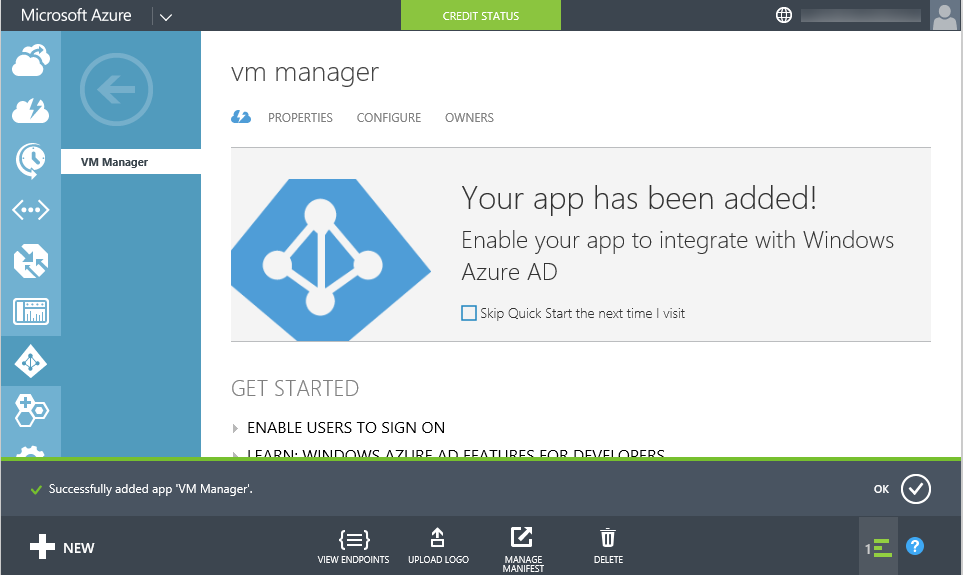Click the back arrow circle button
The image size is (963, 575).
pos(116,90)
